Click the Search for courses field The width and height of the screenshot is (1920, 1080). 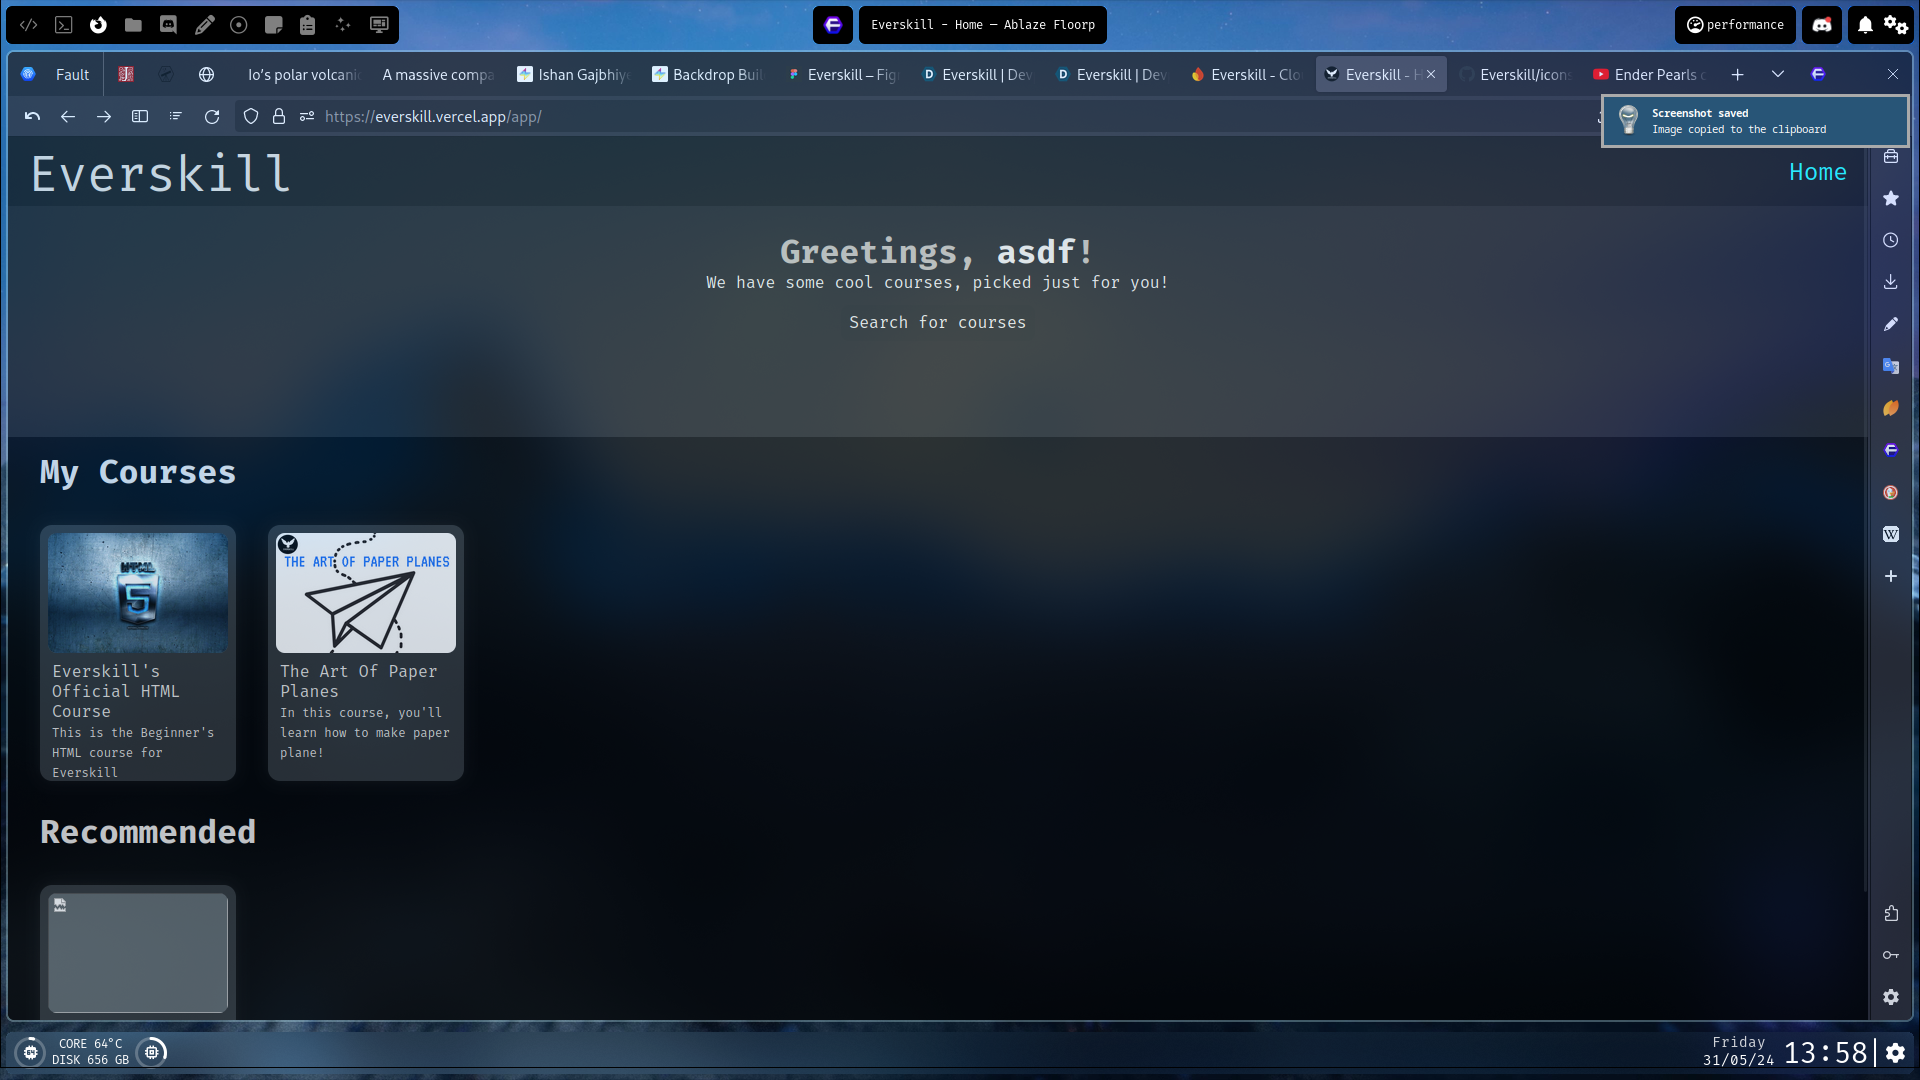tap(937, 322)
